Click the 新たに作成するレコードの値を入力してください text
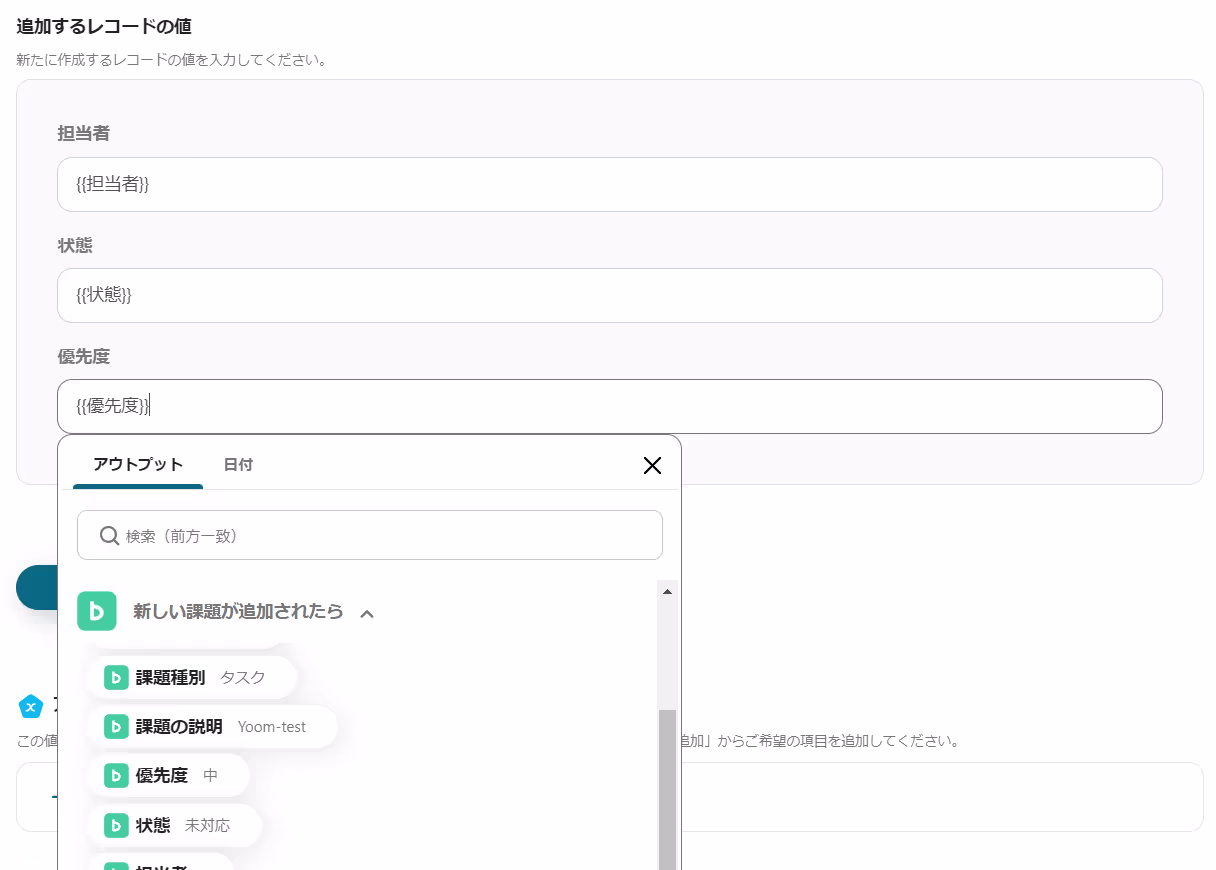Image resolution: width=1216 pixels, height=870 pixels. (x=172, y=60)
